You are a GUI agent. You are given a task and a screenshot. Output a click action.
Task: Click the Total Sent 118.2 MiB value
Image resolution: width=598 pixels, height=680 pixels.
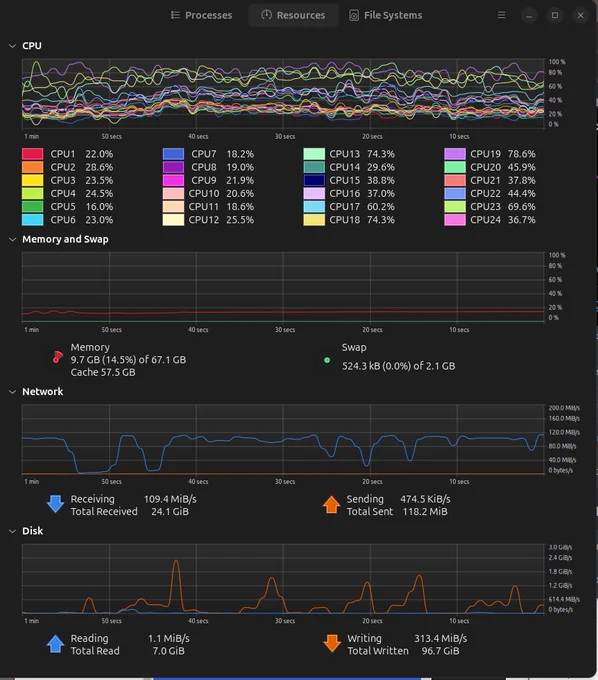(x=425, y=512)
